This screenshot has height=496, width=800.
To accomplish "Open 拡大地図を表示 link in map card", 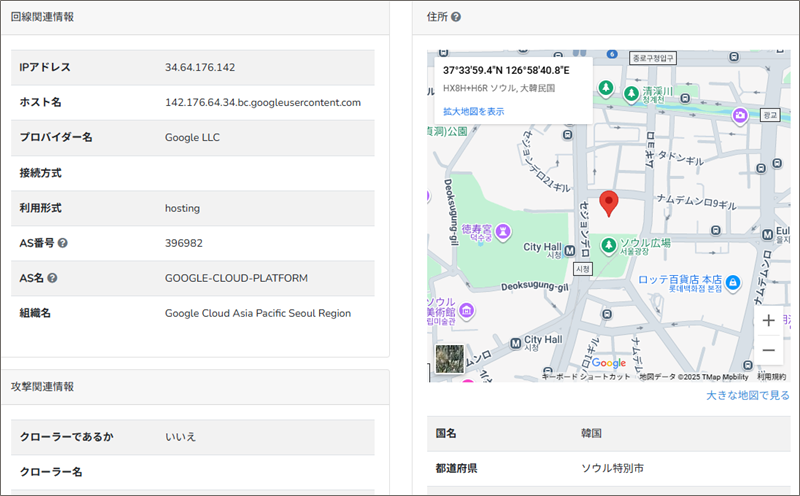I will (x=473, y=111).
